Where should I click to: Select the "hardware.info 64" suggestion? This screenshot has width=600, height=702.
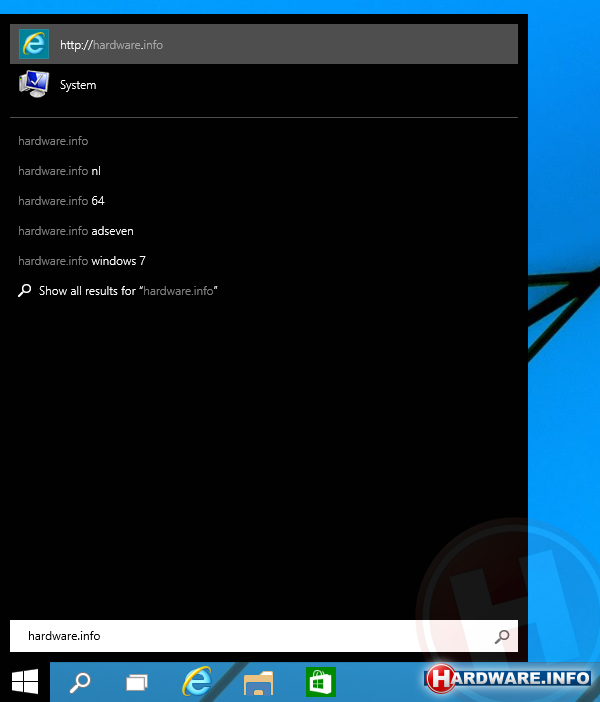61,201
